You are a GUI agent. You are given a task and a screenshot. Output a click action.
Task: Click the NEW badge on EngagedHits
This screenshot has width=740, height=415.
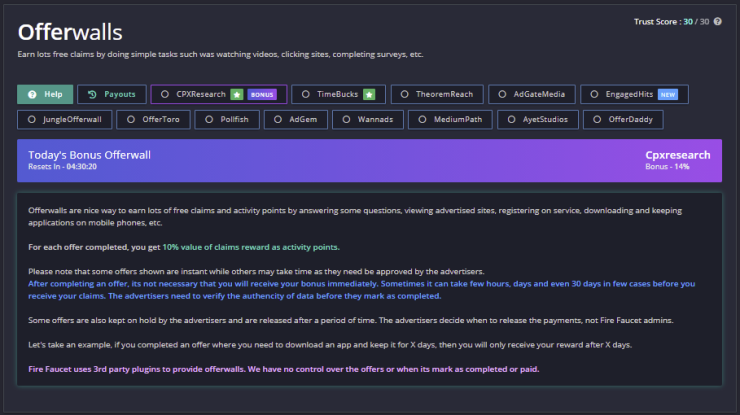tap(668, 94)
